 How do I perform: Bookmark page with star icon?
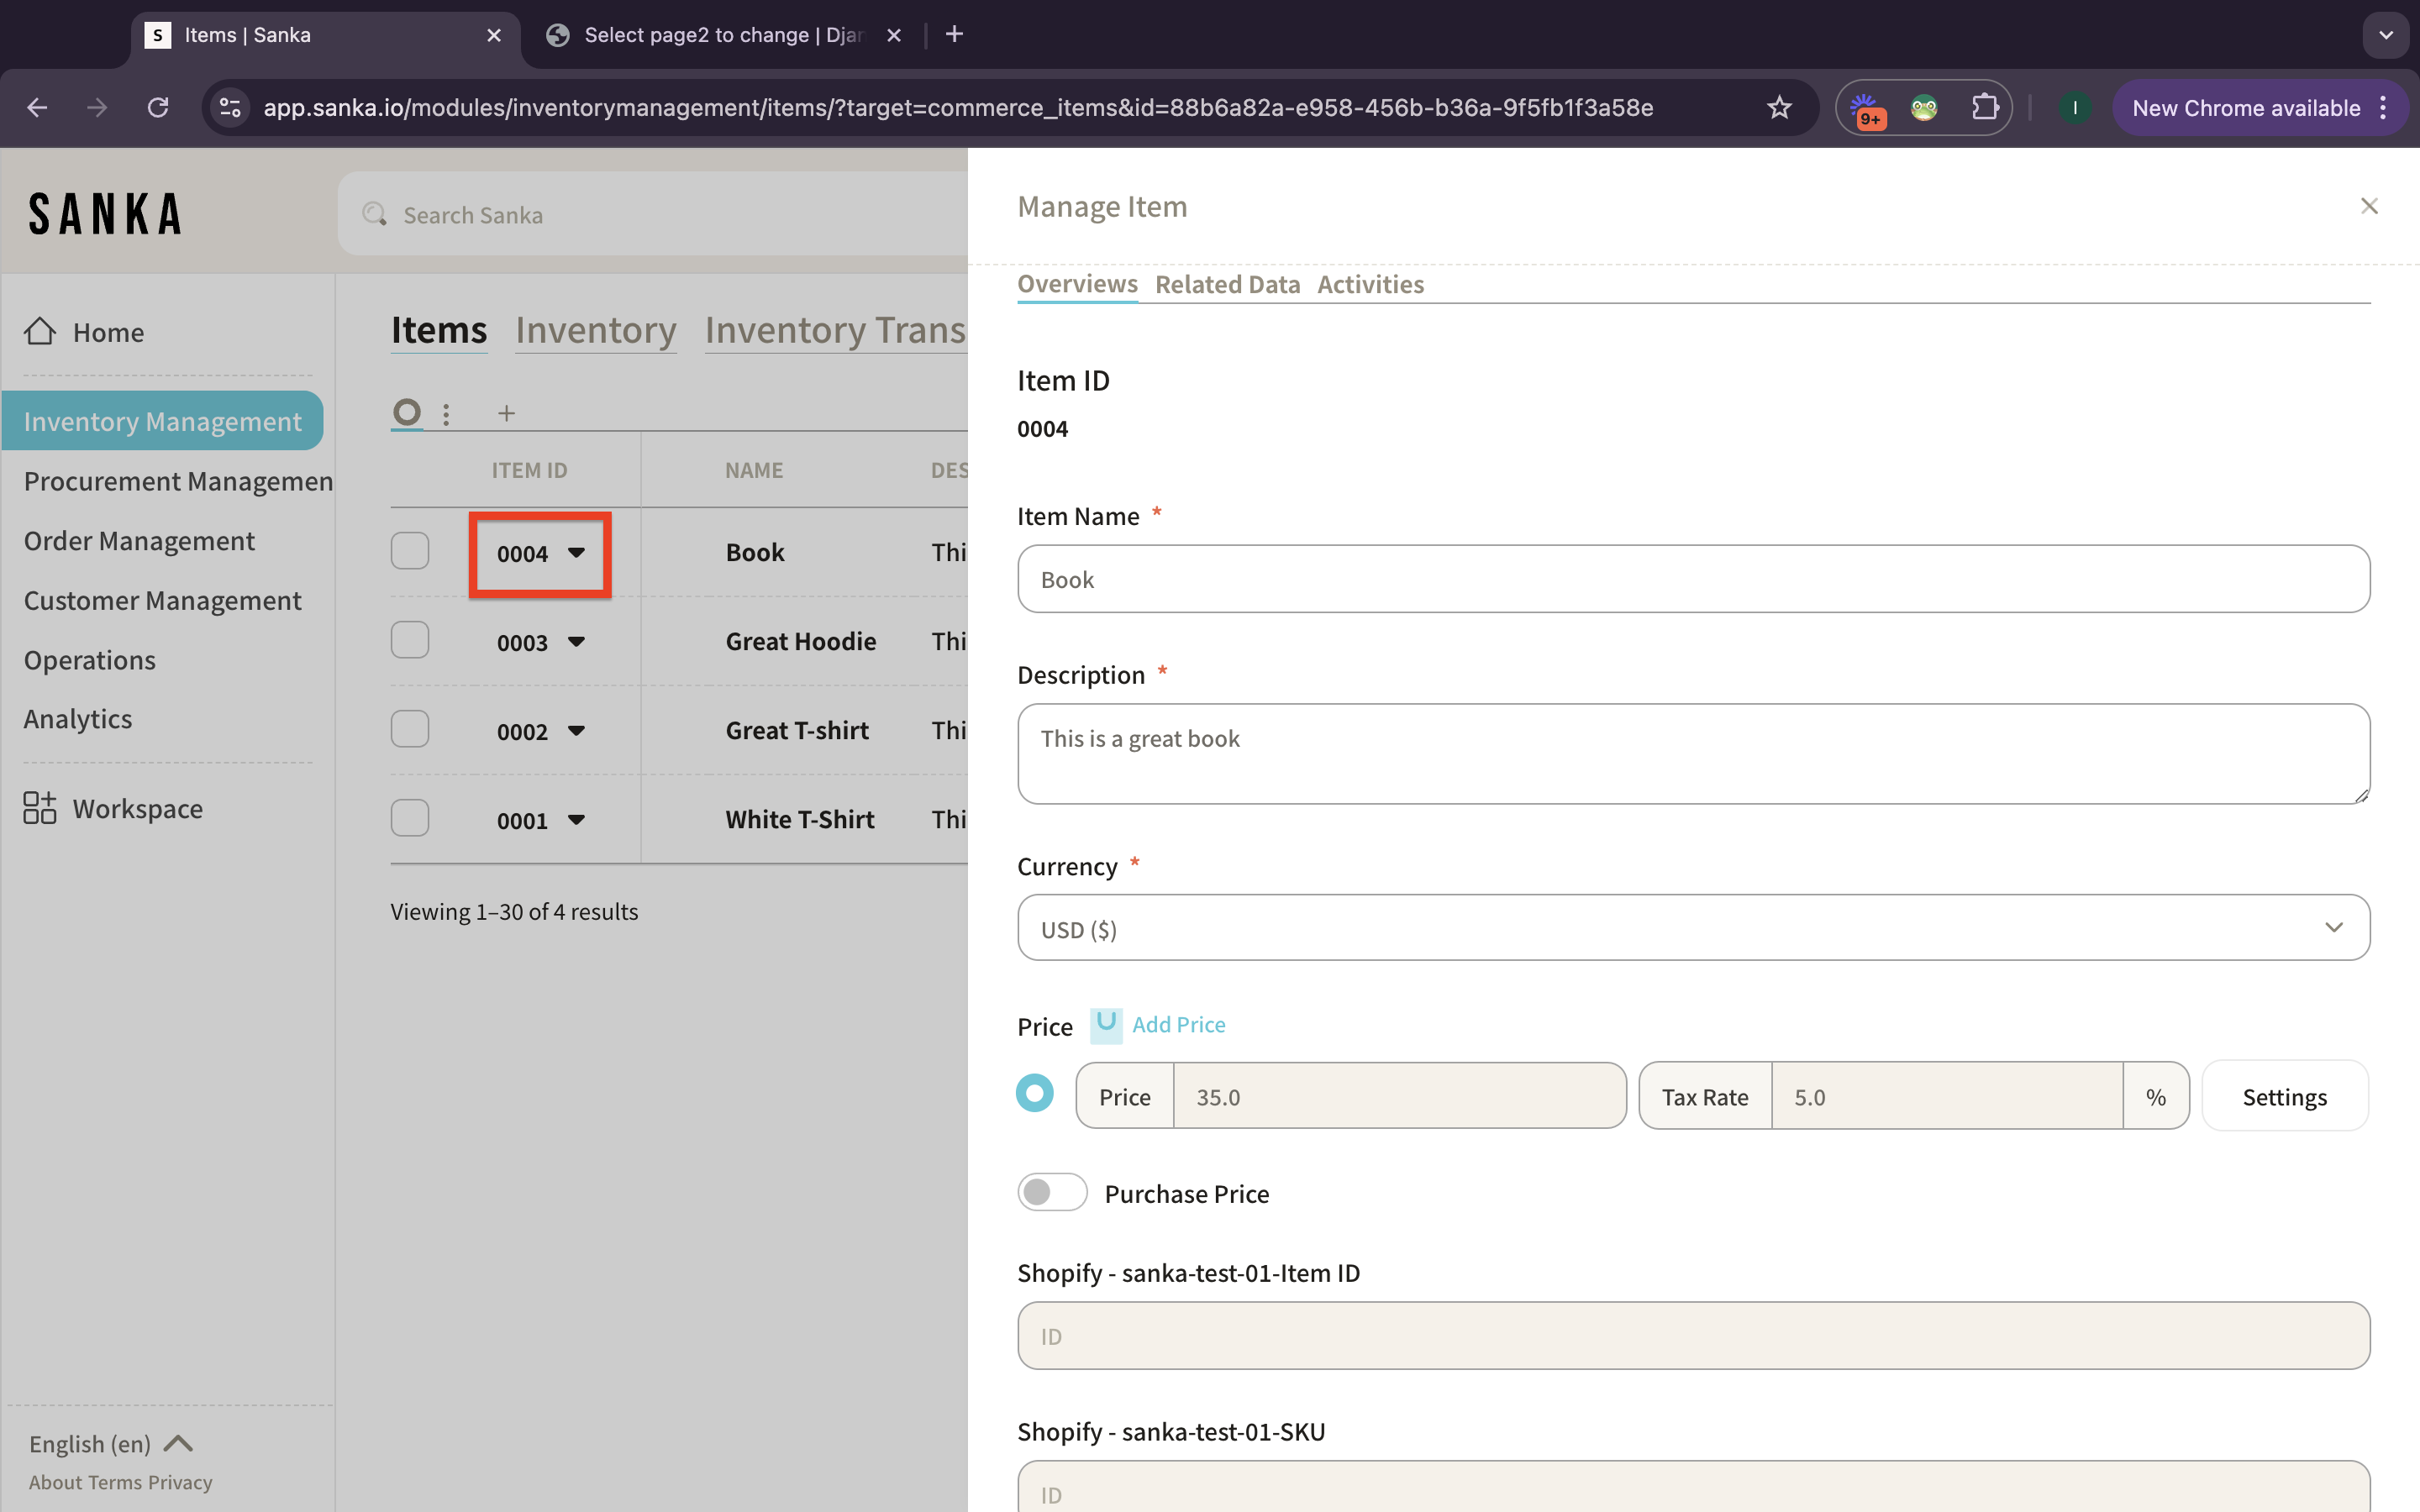1778,108
